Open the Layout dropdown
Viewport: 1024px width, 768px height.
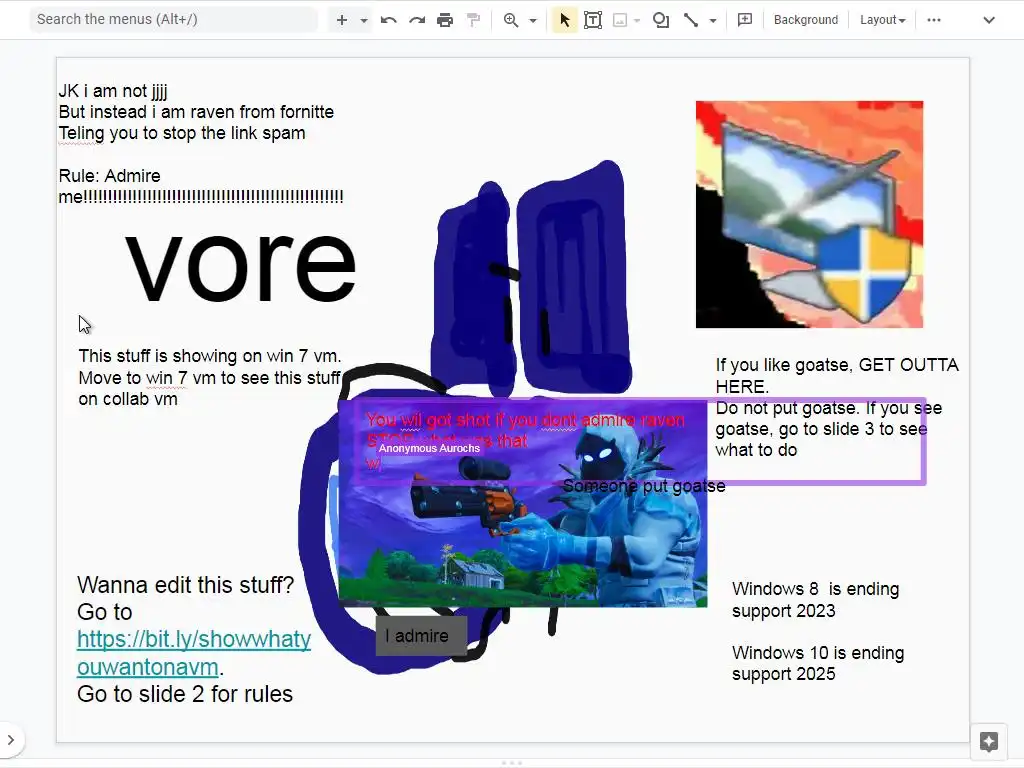(882, 20)
